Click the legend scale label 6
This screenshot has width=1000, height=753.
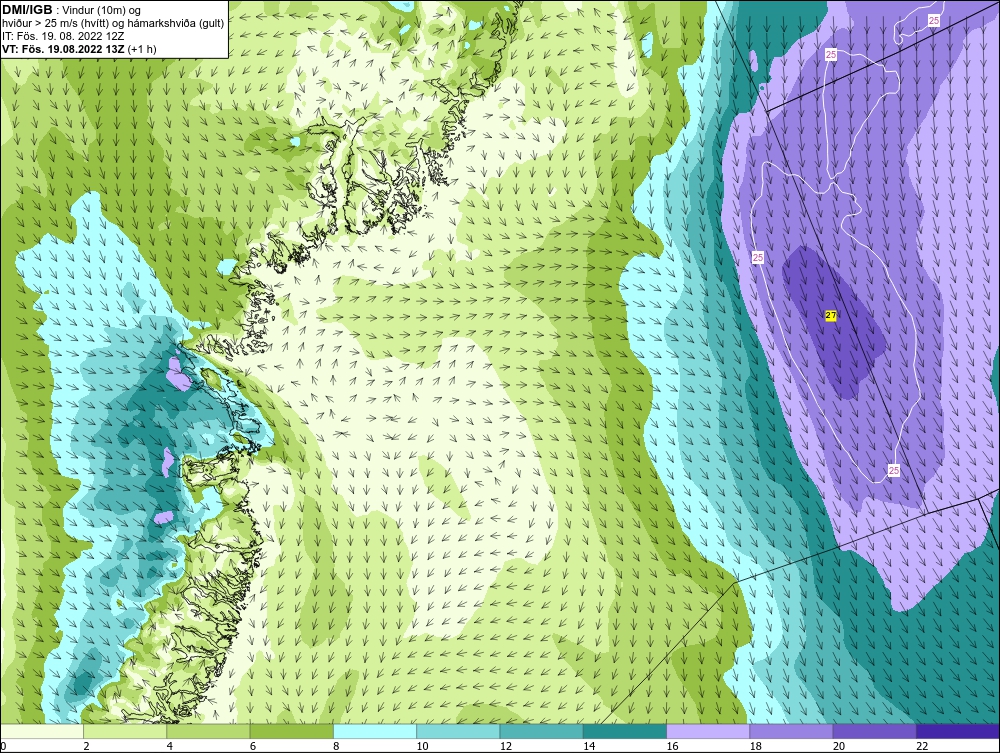253,746
